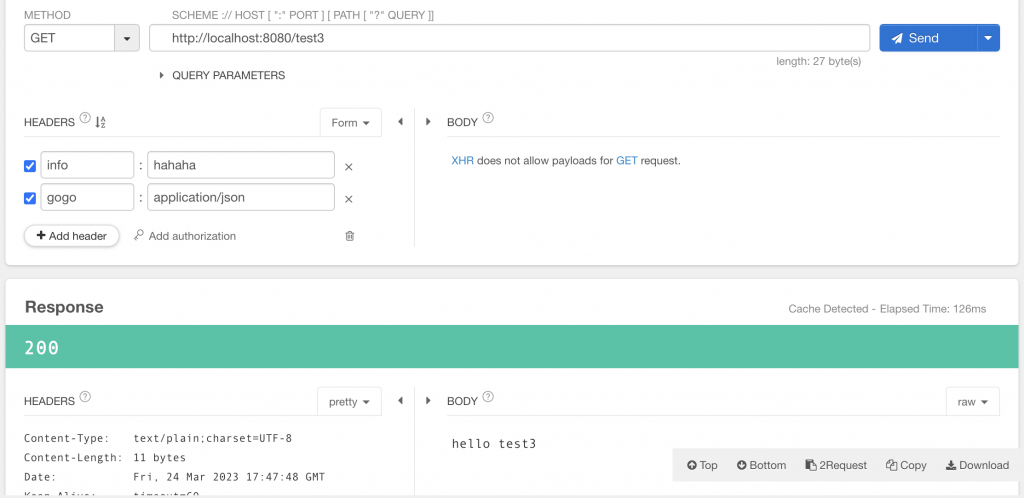Edit the application/json header value field
Viewport: 1024px width, 498px height.
(x=241, y=197)
